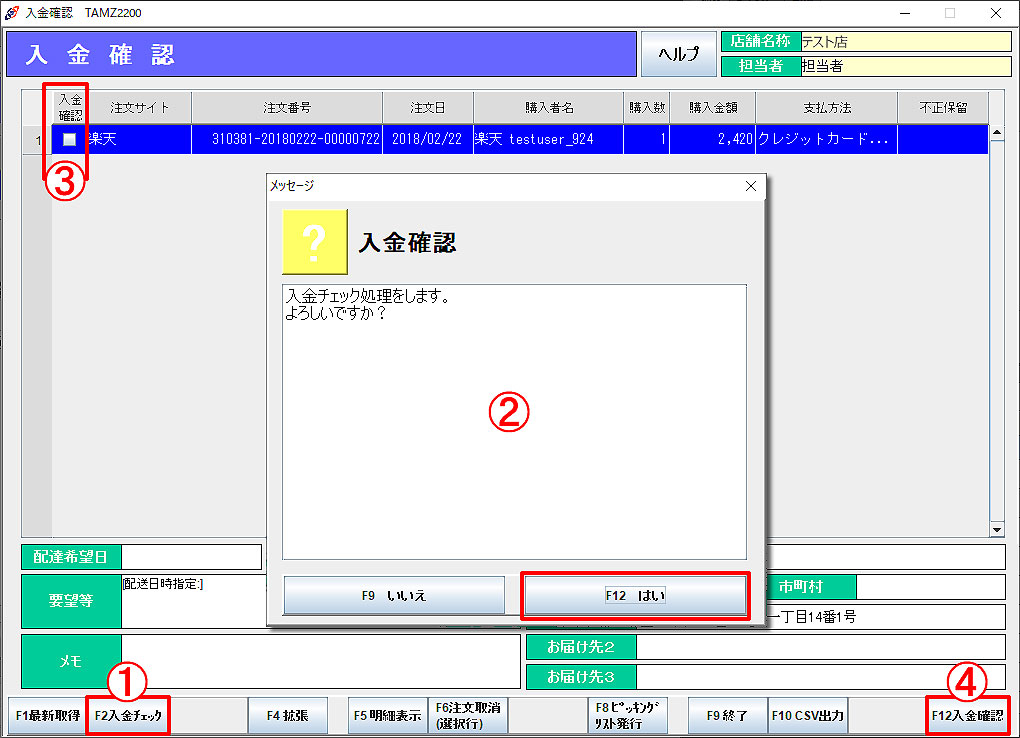Viewport: 1020px width, 738px height.
Task: Click the 担当者 value field
Action: click(906, 66)
